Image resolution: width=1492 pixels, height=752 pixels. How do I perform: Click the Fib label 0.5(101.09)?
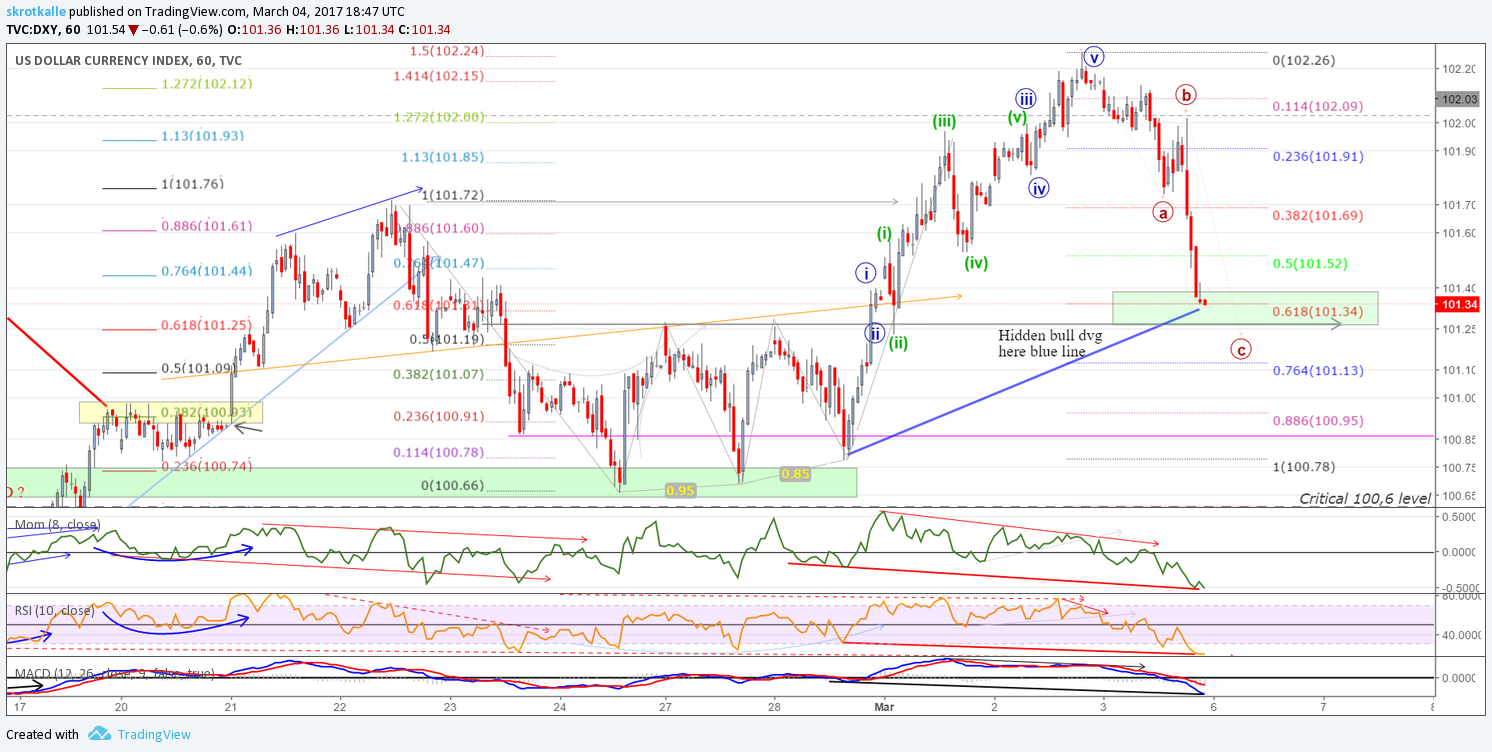click(x=199, y=368)
